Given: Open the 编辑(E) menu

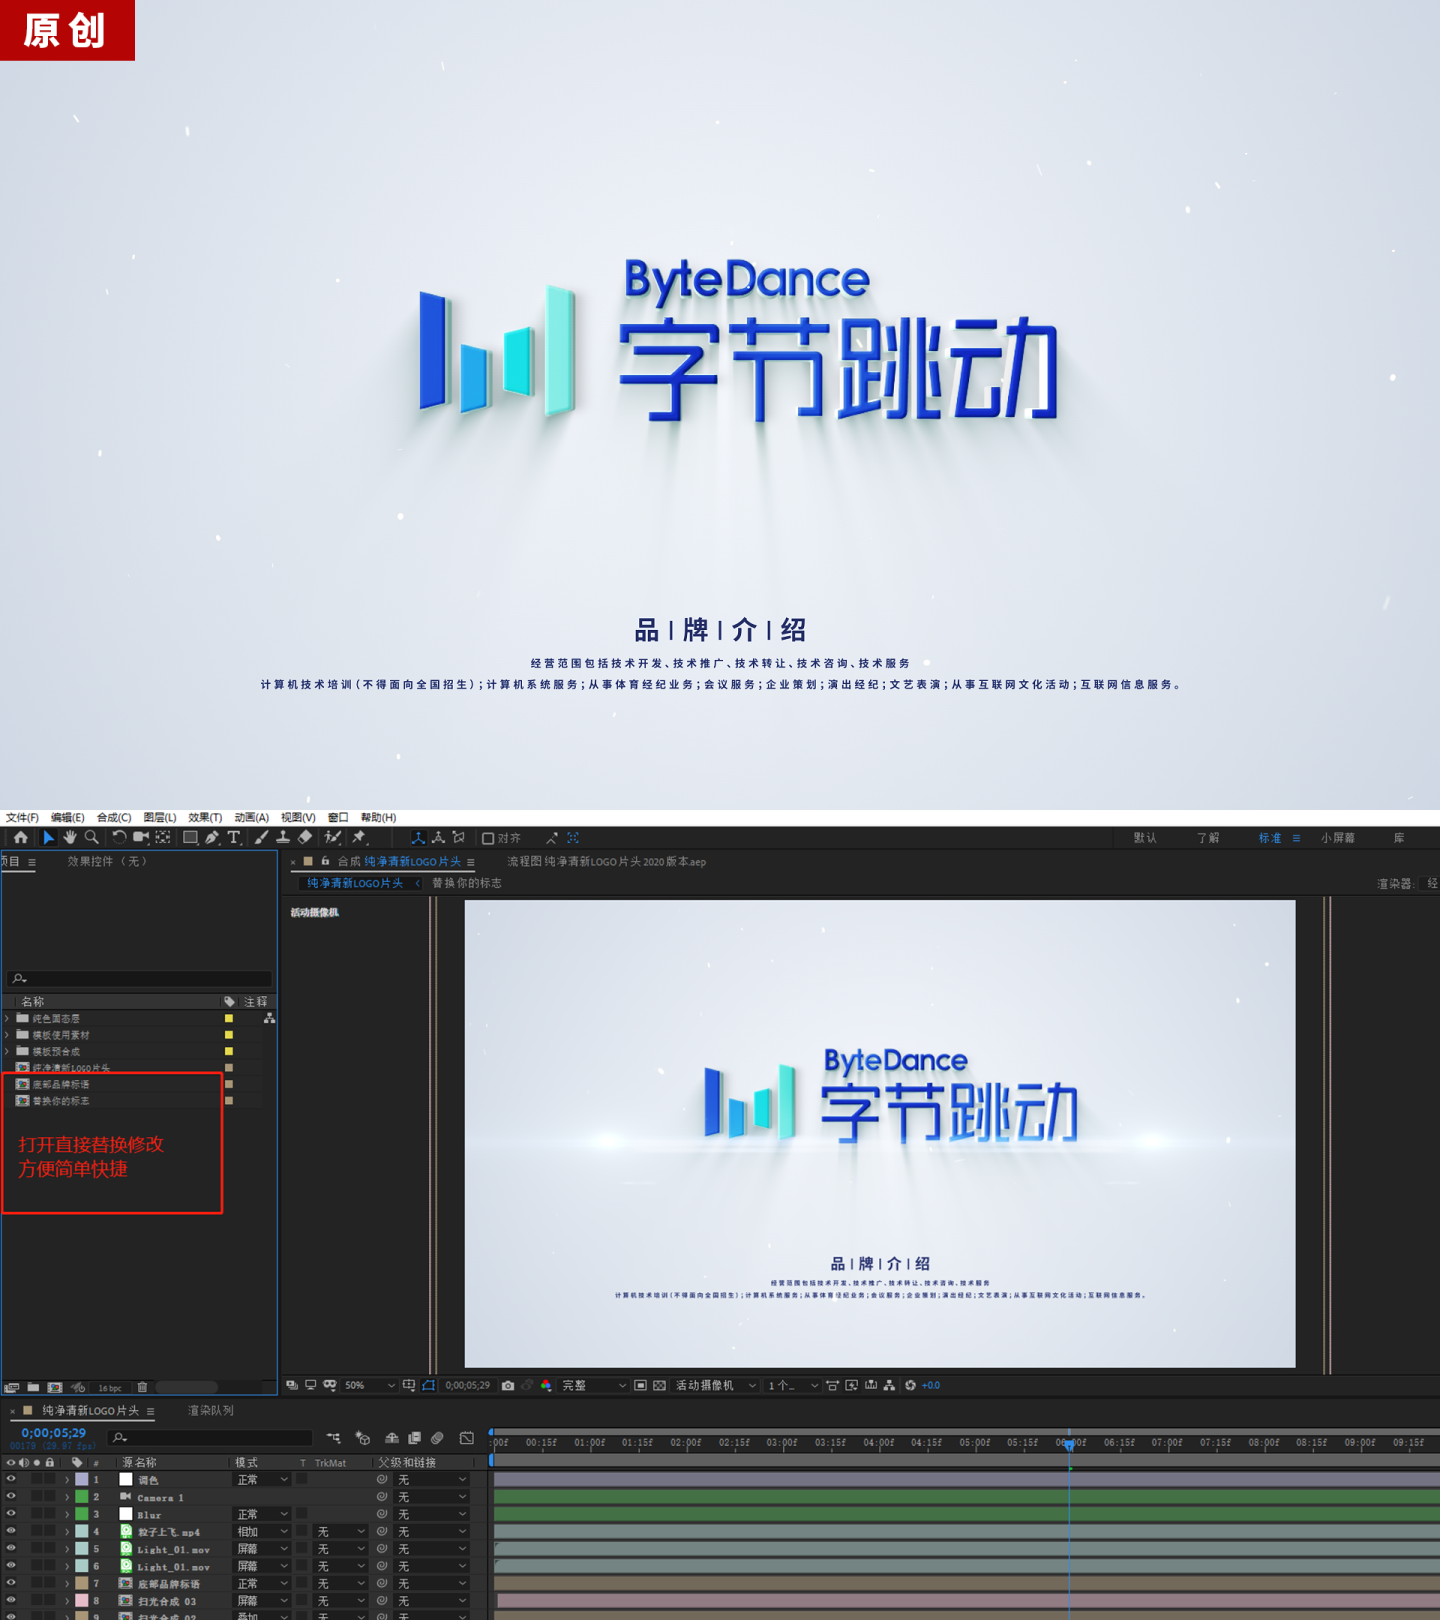Looking at the screenshot, I should pos(68,817).
